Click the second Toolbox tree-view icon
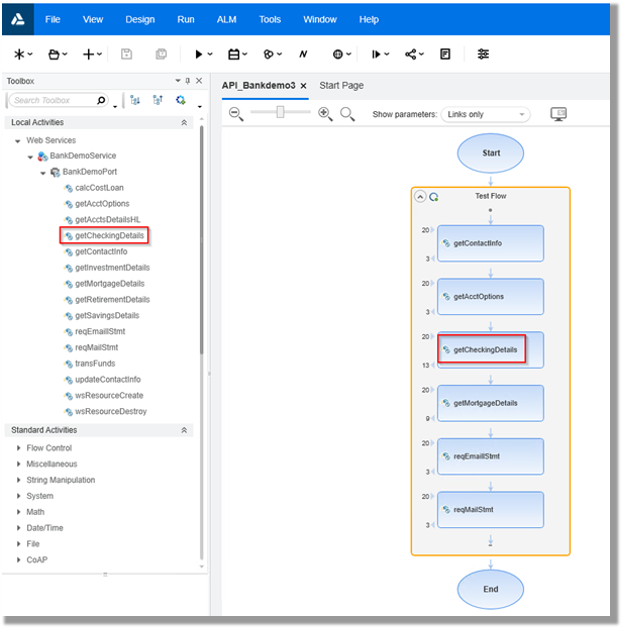623x629 pixels. [x=158, y=100]
